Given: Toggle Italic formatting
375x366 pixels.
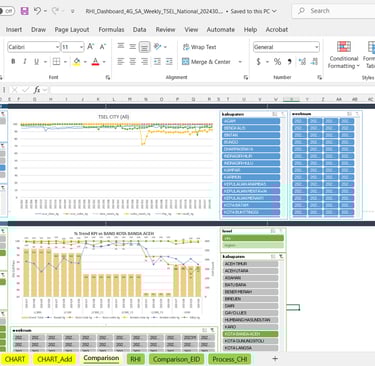Looking at the screenshot, I should [24, 62].
